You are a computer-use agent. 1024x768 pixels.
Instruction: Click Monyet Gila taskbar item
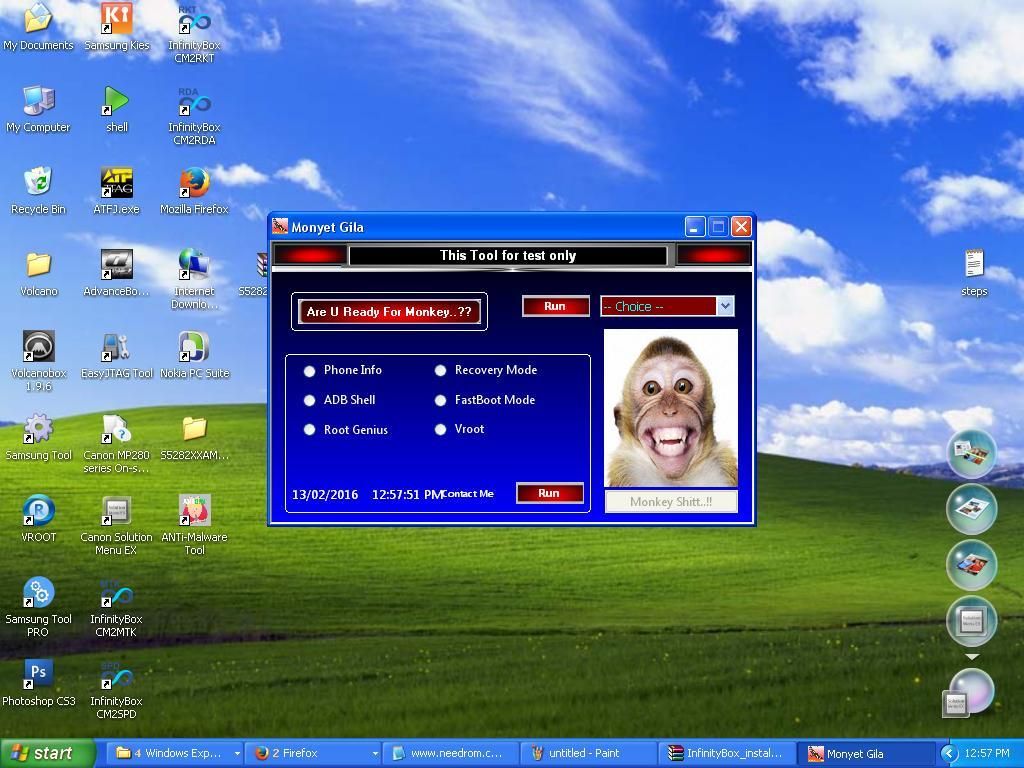click(x=867, y=754)
